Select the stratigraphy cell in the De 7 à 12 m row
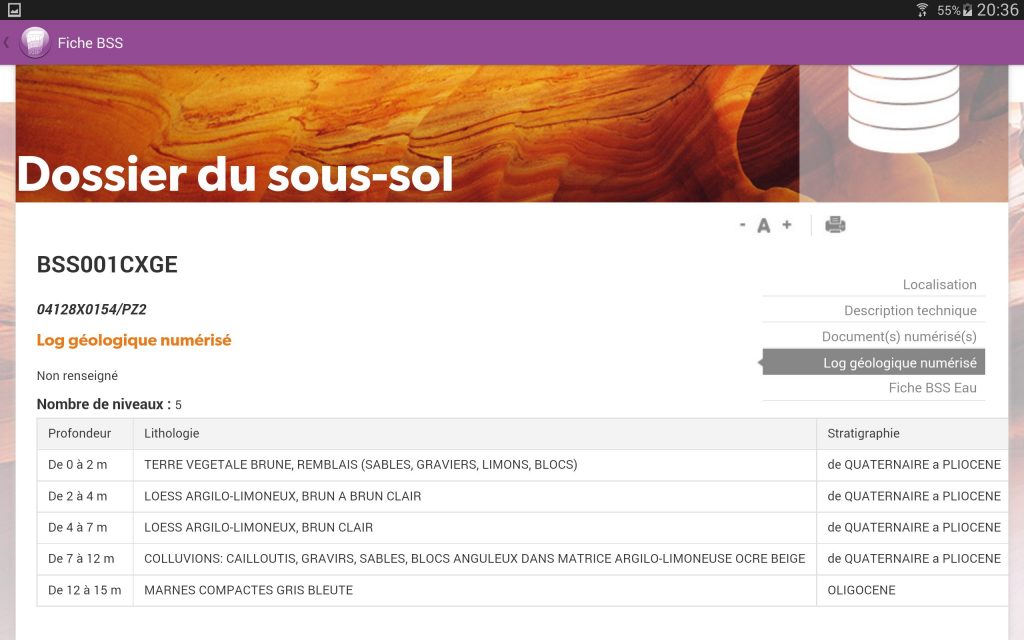Image resolution: width=1024 pixels, height=640 pixels. click(x=912, y=559)
